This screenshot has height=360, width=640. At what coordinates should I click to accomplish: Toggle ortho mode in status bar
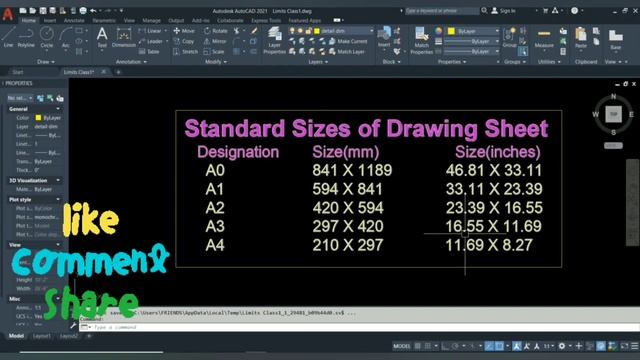(445, 346)
